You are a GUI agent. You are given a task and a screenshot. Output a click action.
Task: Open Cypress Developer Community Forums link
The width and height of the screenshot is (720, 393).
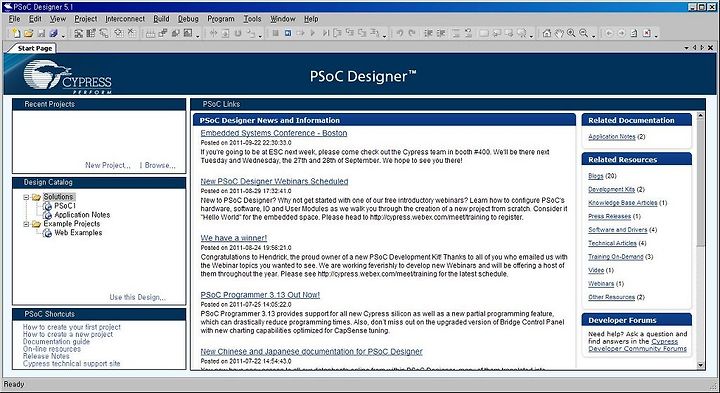[x=638, y=345]
